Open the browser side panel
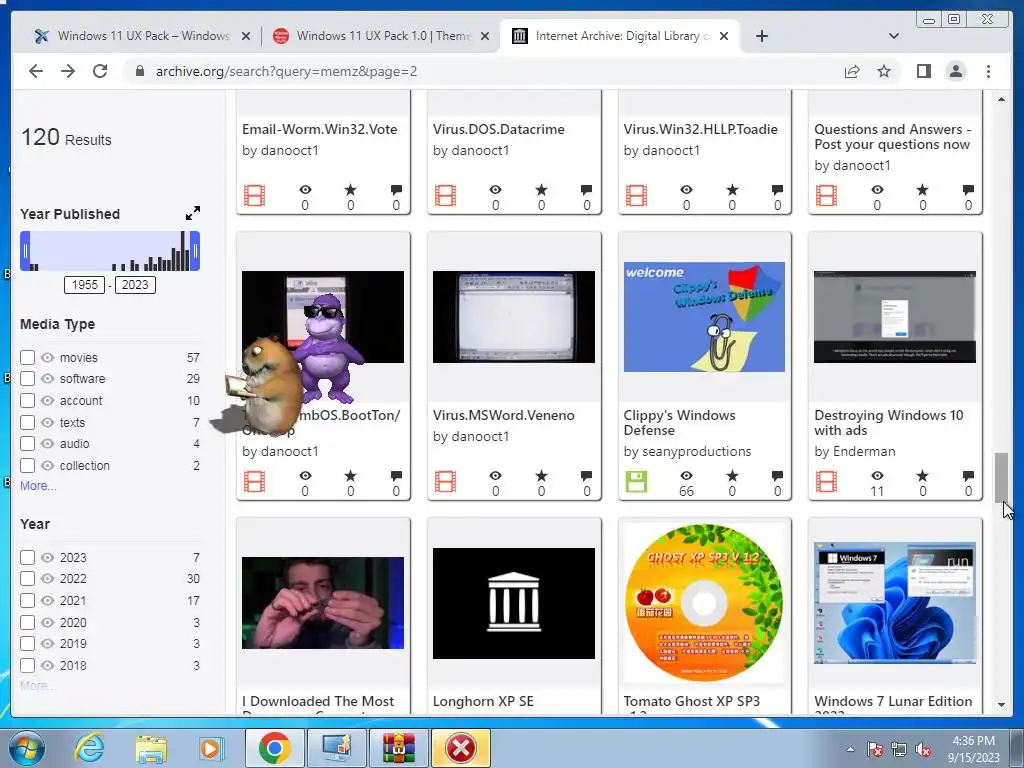 [x=923, y=71]
